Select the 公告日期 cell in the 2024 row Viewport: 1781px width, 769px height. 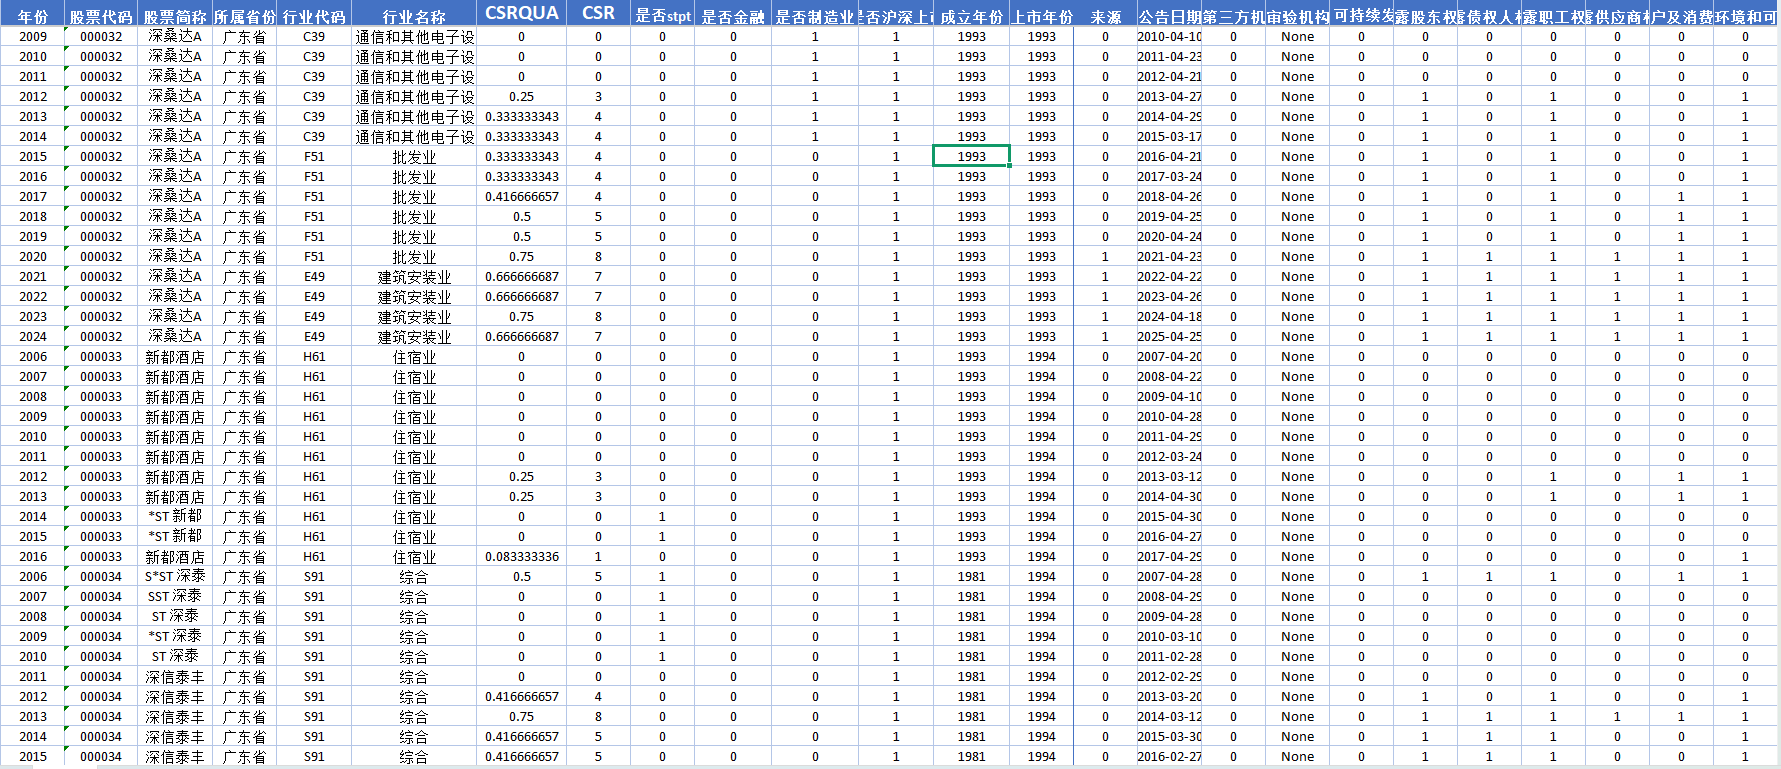[1169, 336]
